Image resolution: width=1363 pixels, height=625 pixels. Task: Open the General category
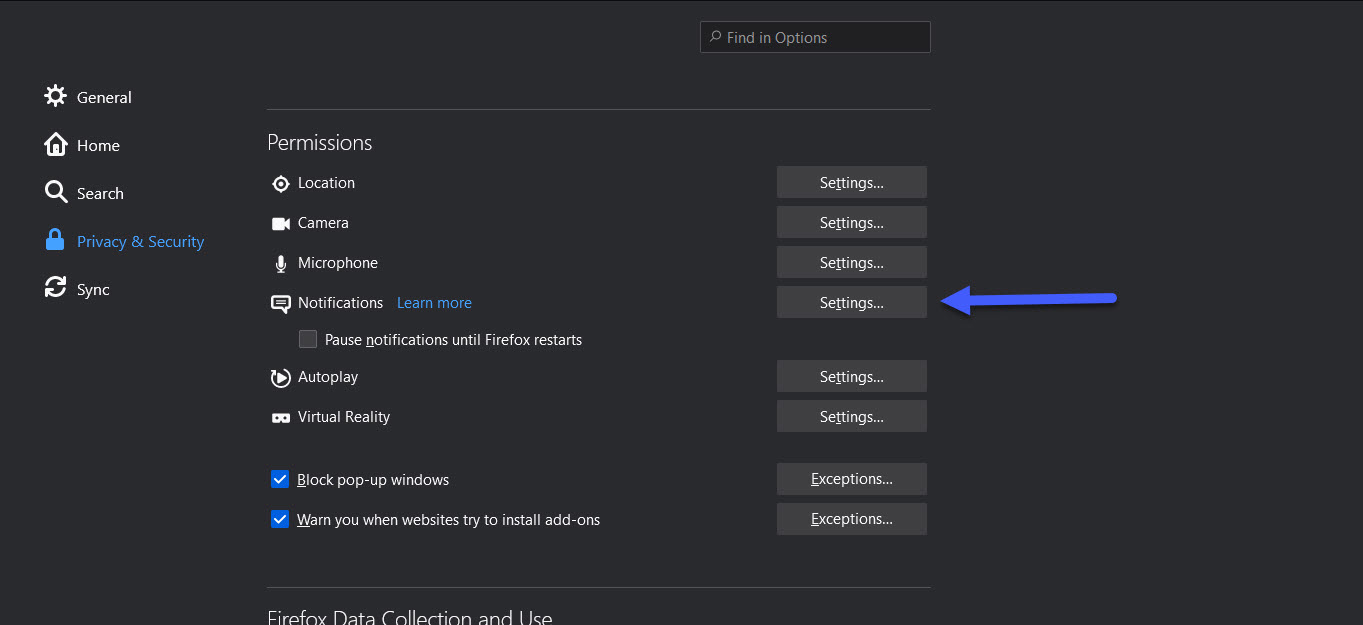(104, 97)
